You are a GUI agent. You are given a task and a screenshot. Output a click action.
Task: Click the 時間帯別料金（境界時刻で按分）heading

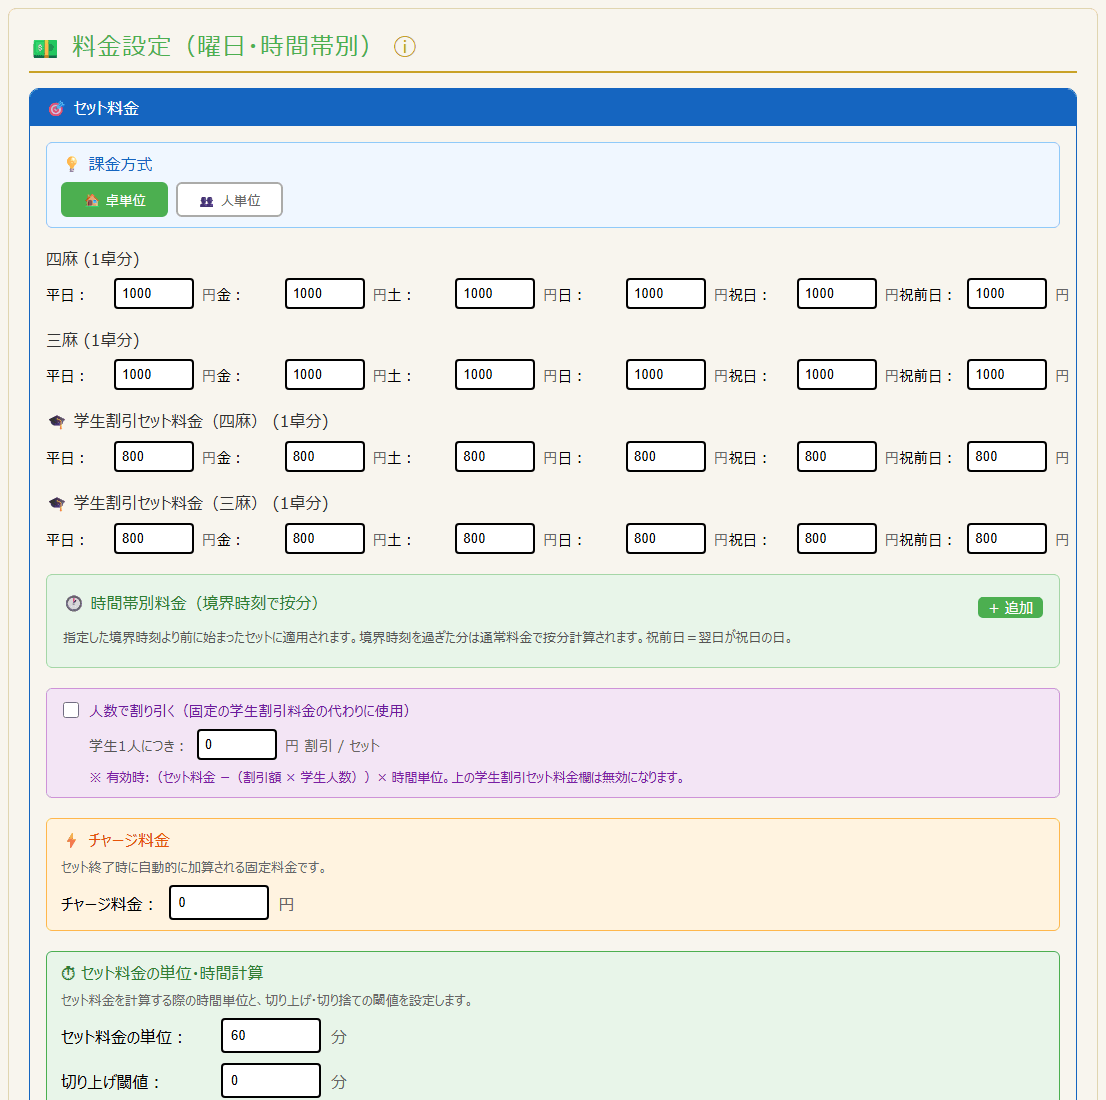(x=205, y=603)
